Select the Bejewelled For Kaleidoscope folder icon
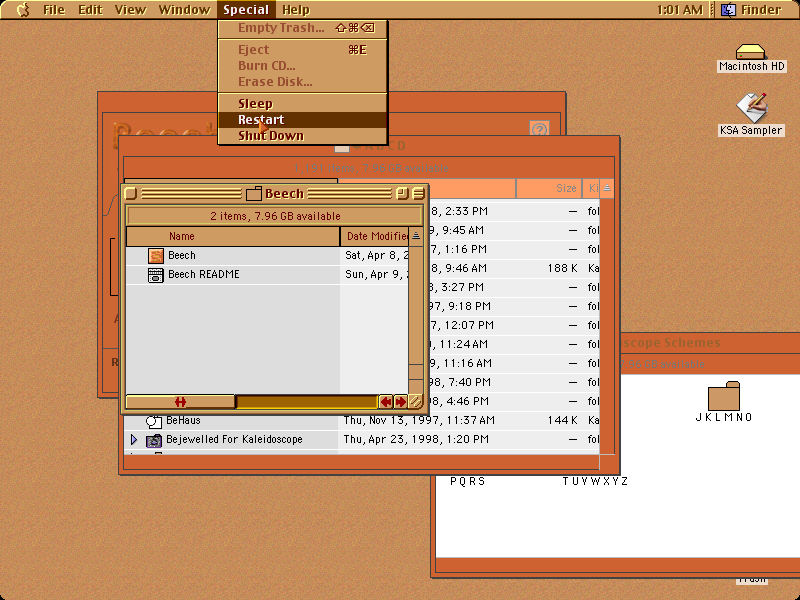 (154, 440)
